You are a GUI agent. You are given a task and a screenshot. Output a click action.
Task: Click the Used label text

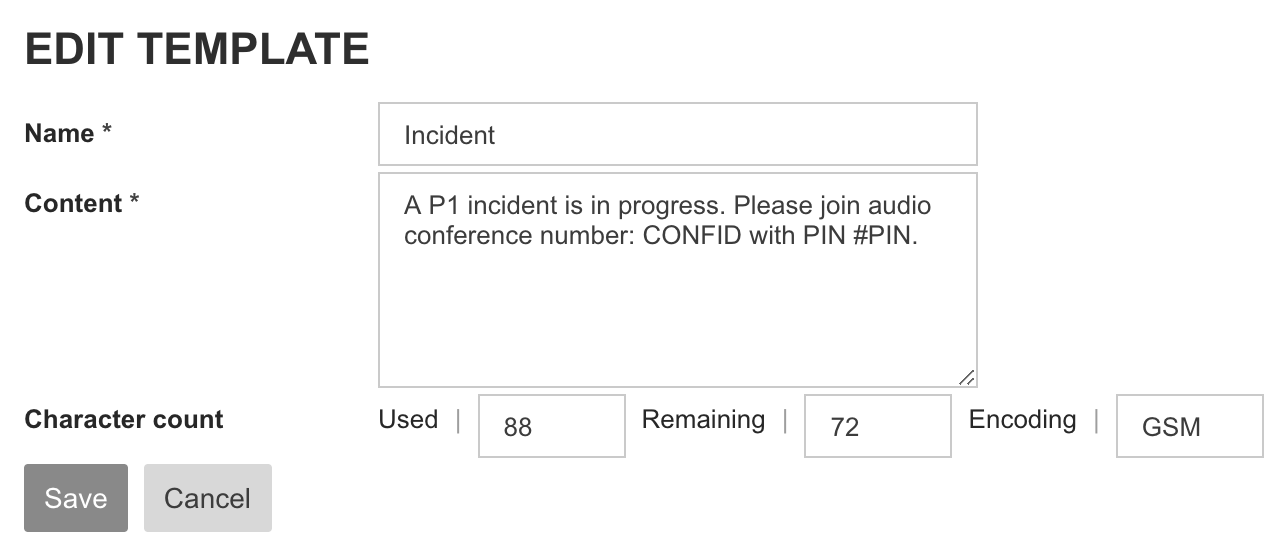click(408, 419)
